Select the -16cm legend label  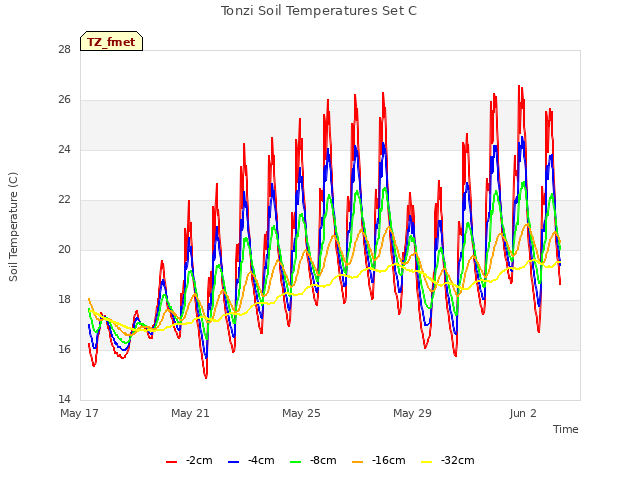[x=389, y=460]
